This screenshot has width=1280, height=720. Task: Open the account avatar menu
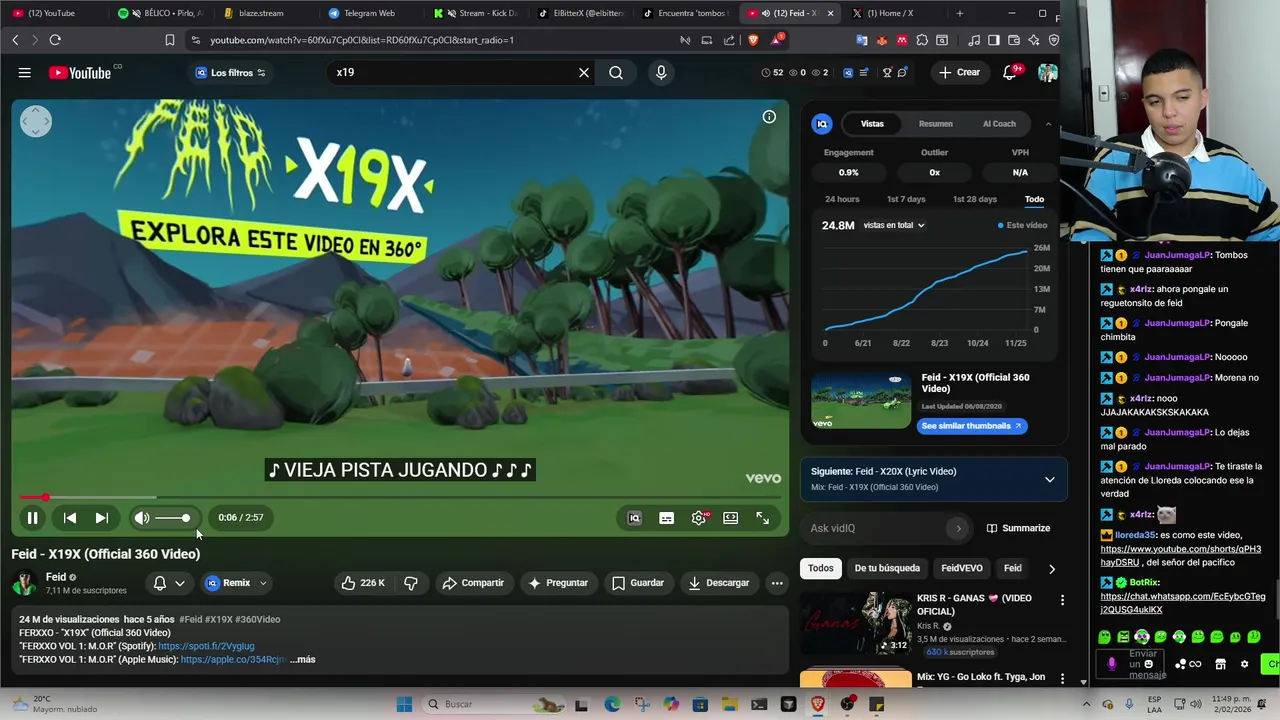tap(1047, 73)
